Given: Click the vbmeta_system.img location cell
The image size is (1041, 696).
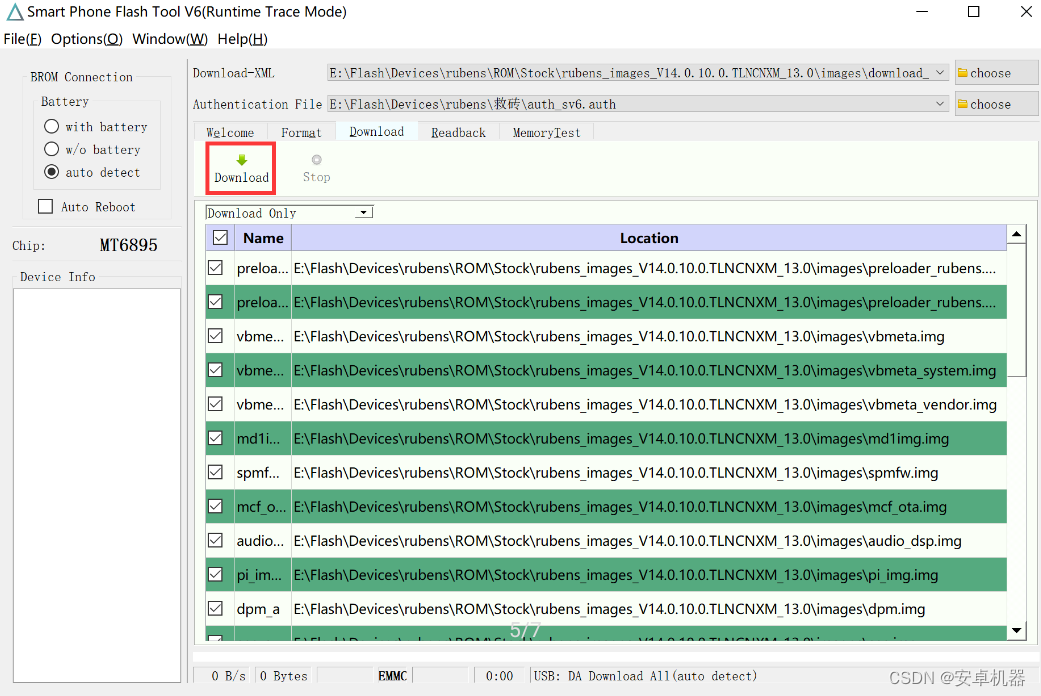Looking at the screenshot, I should [649, 370].
